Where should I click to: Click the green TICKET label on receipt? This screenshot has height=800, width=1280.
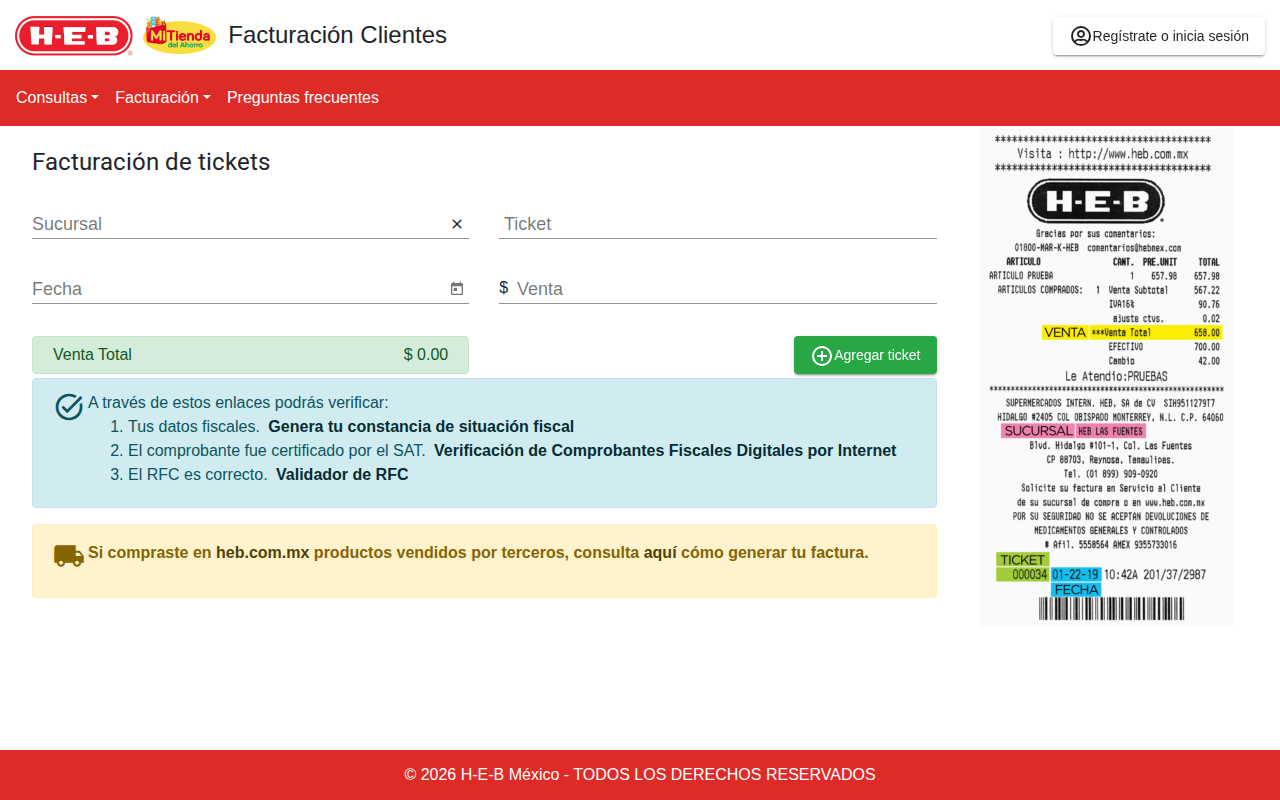click(1022, 560)
